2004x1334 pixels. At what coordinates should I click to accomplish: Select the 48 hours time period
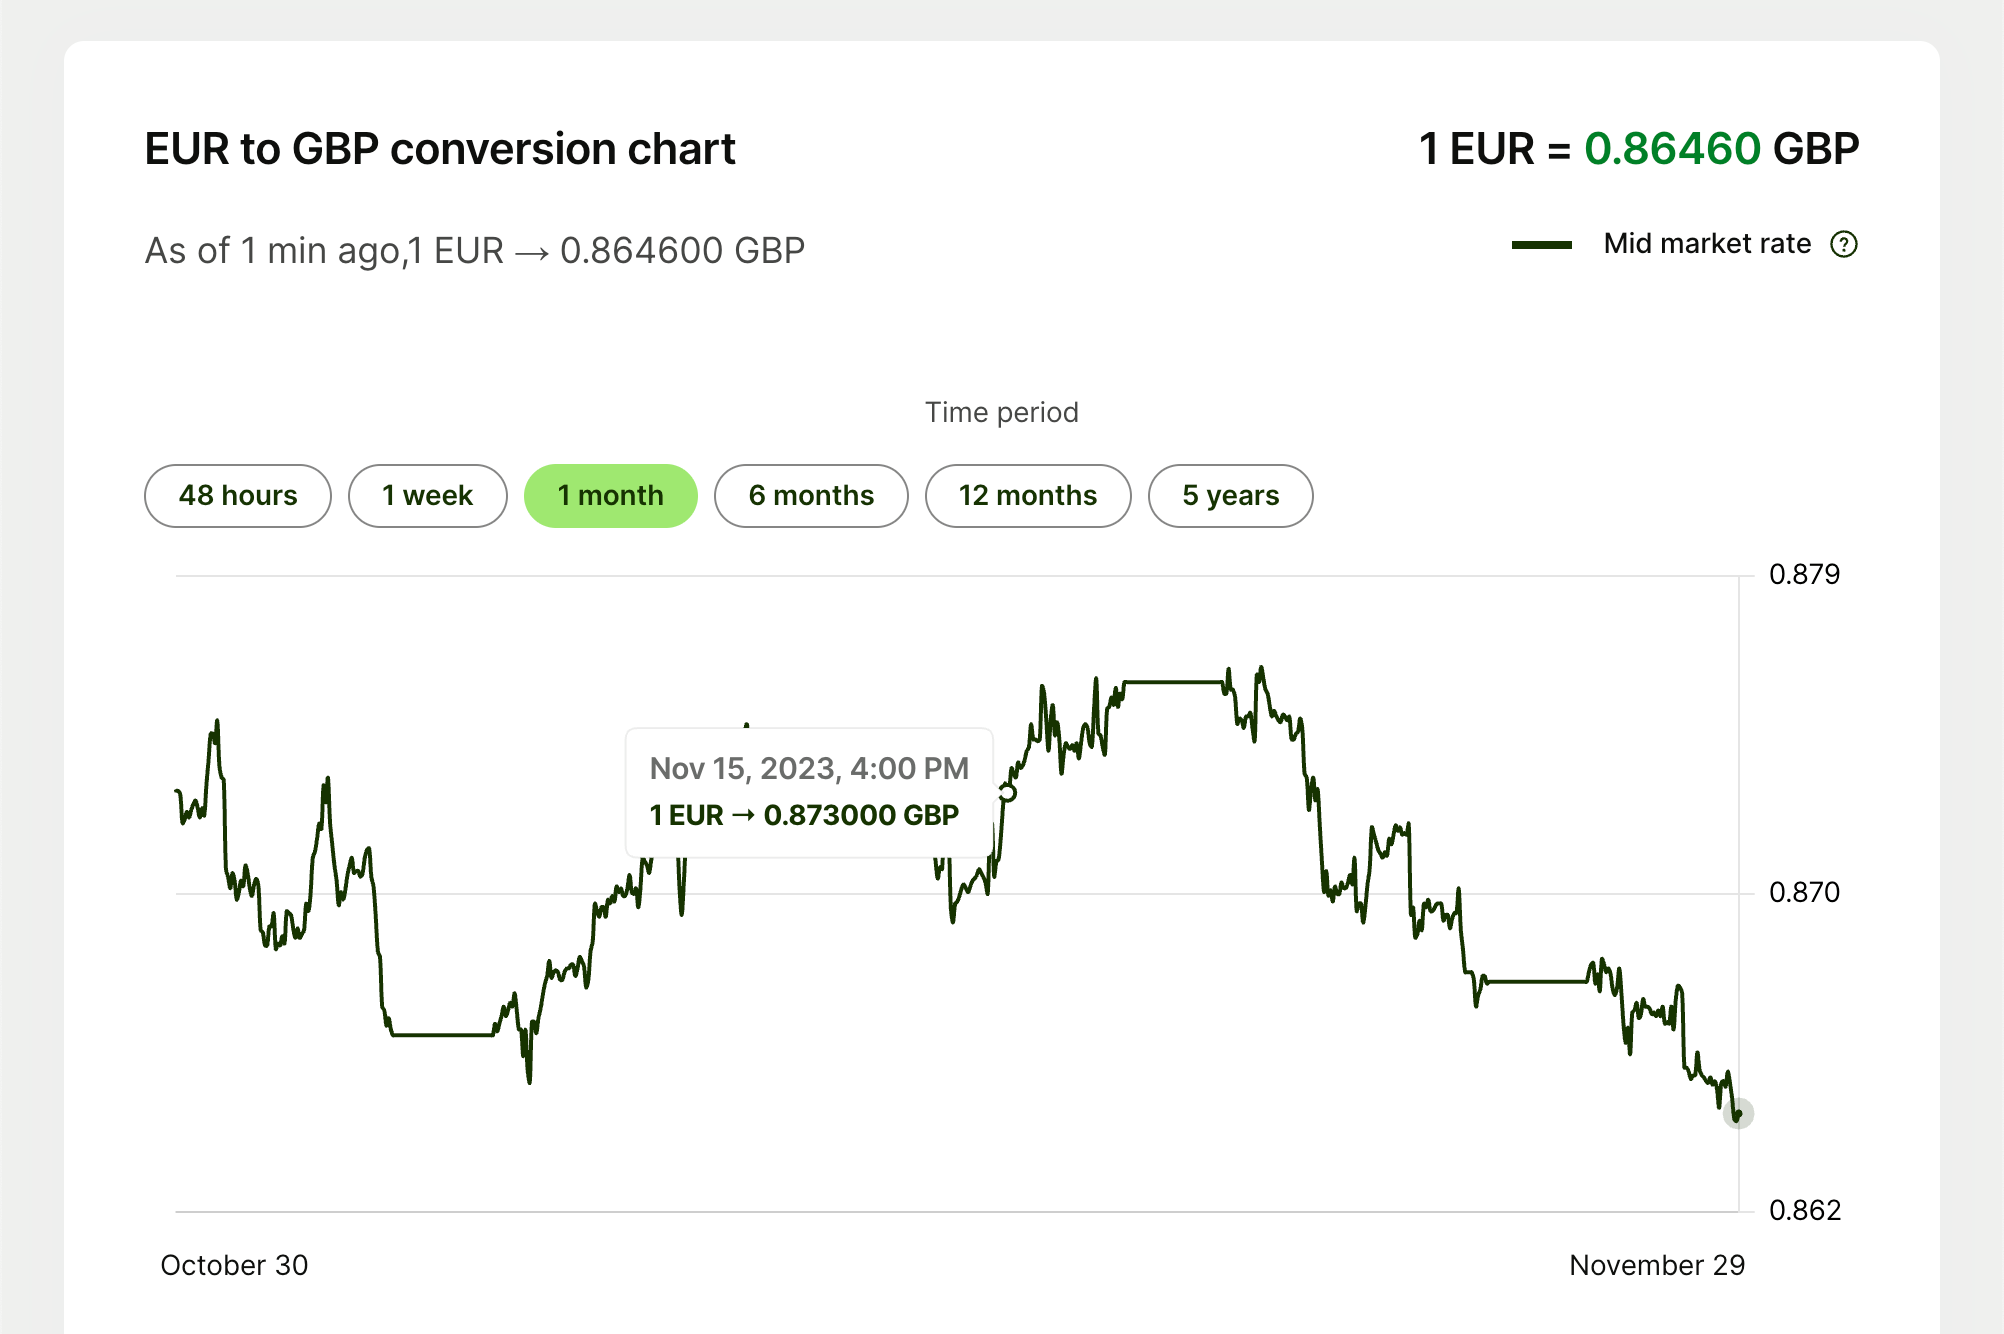point(237,495)
